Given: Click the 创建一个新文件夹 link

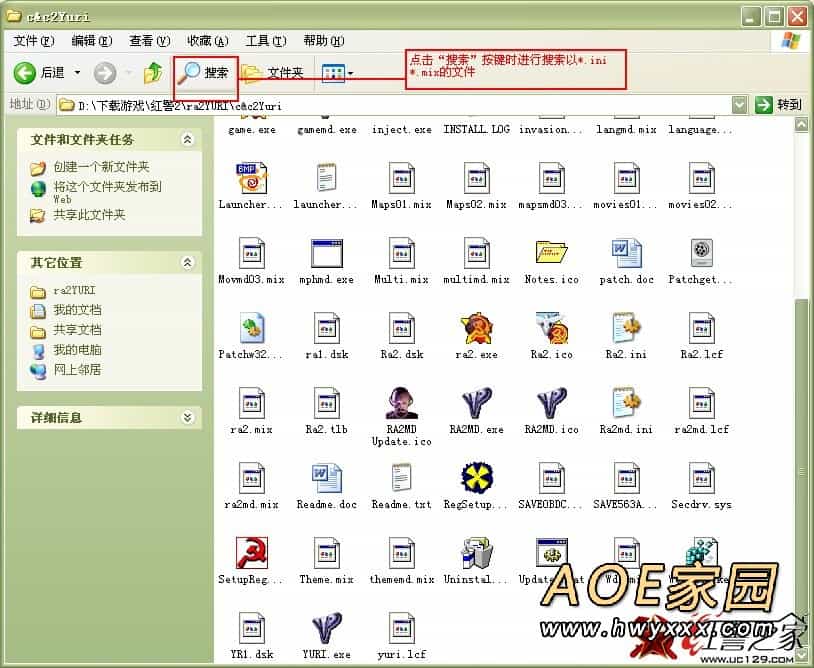Looking at the screenshot, I should pos(101,167).
